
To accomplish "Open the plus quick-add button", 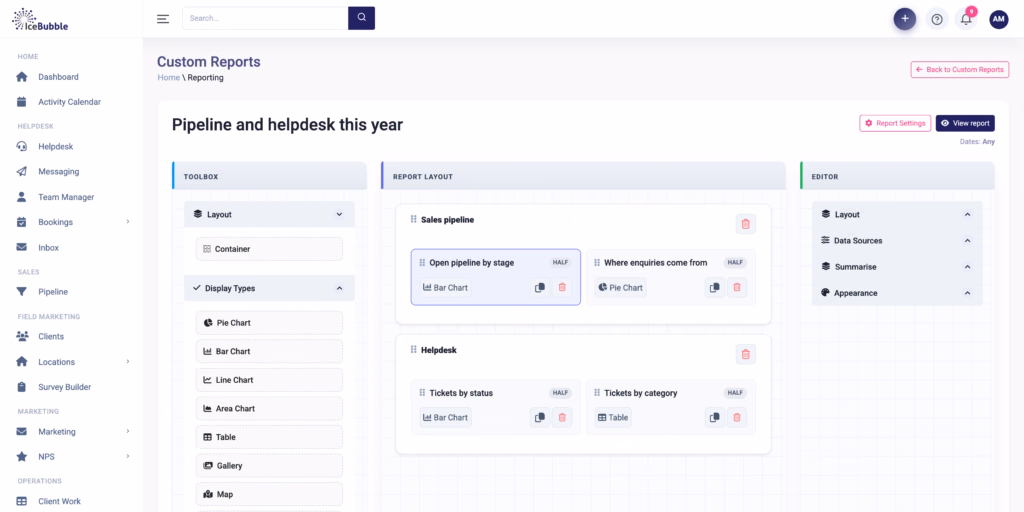I will click(904, 19).
